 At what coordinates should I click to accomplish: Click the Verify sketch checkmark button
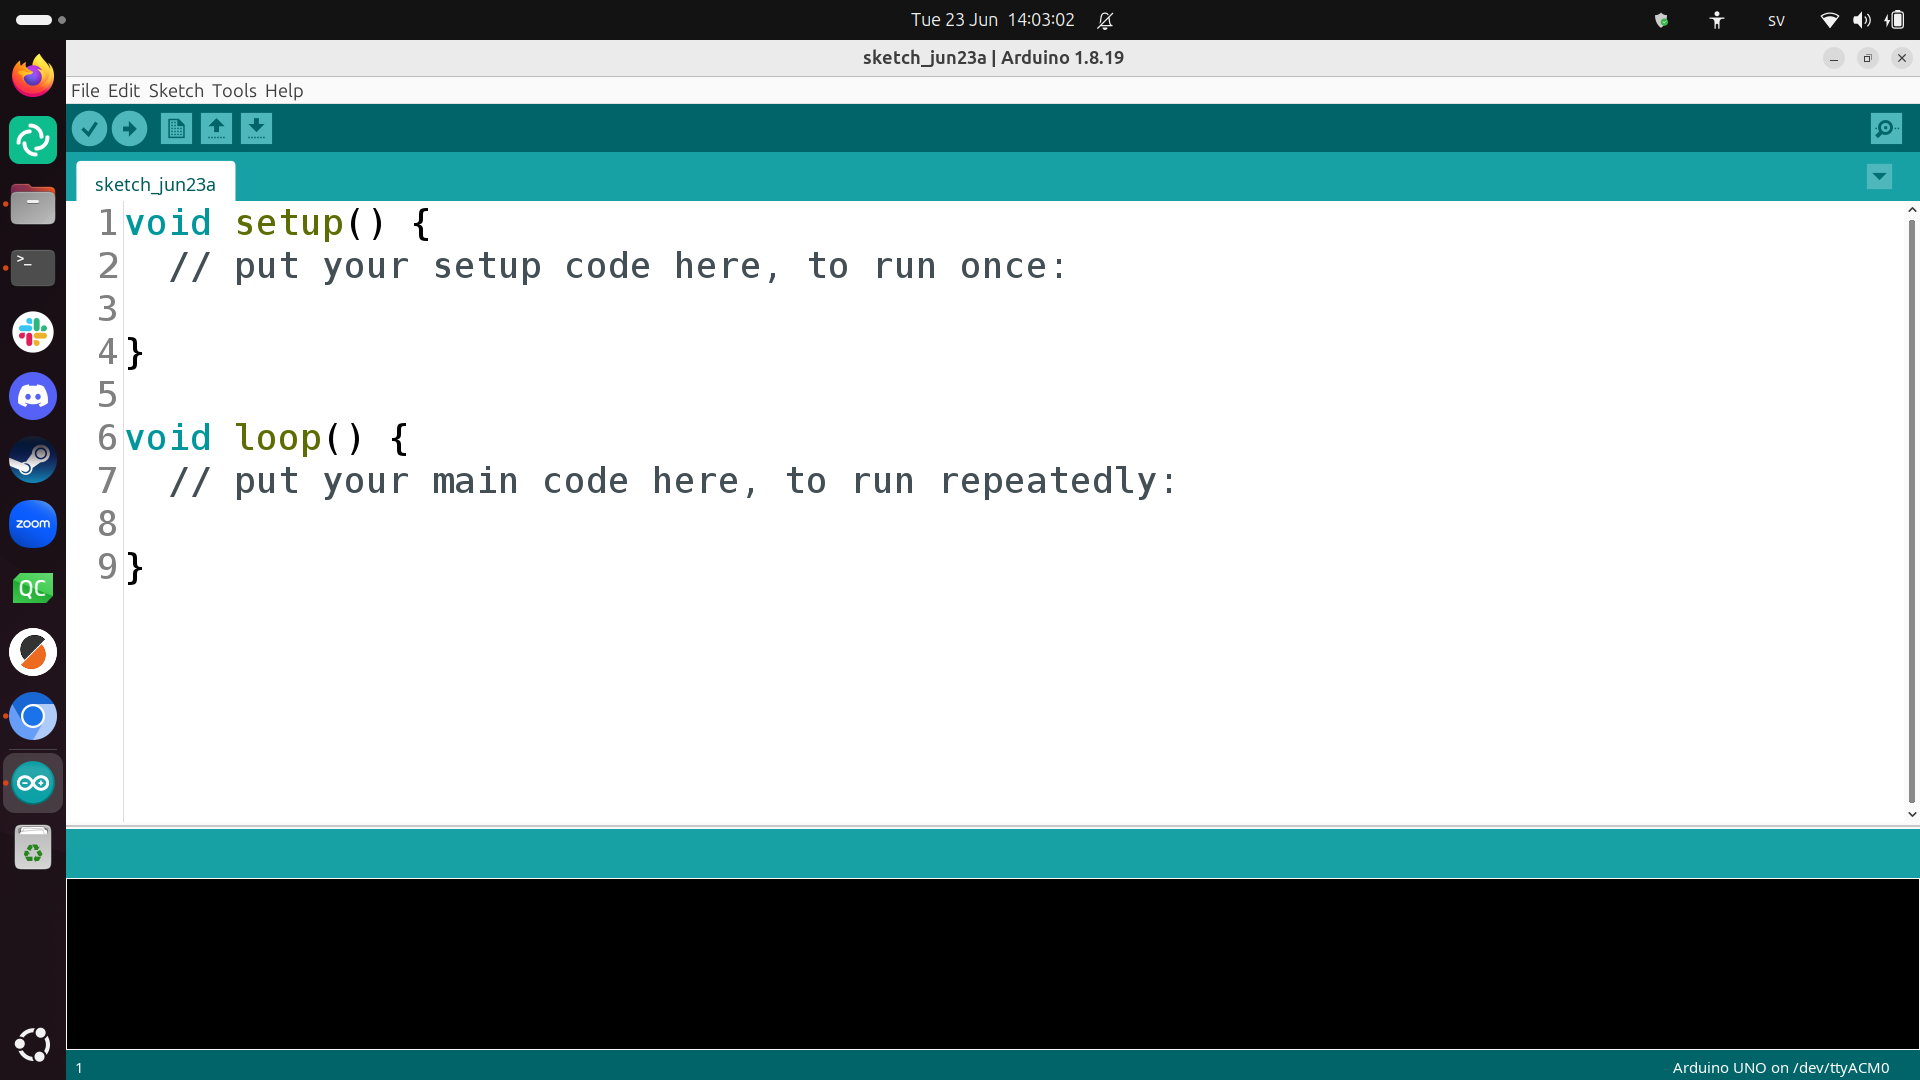pyautogui.click(x=89, y=129)
